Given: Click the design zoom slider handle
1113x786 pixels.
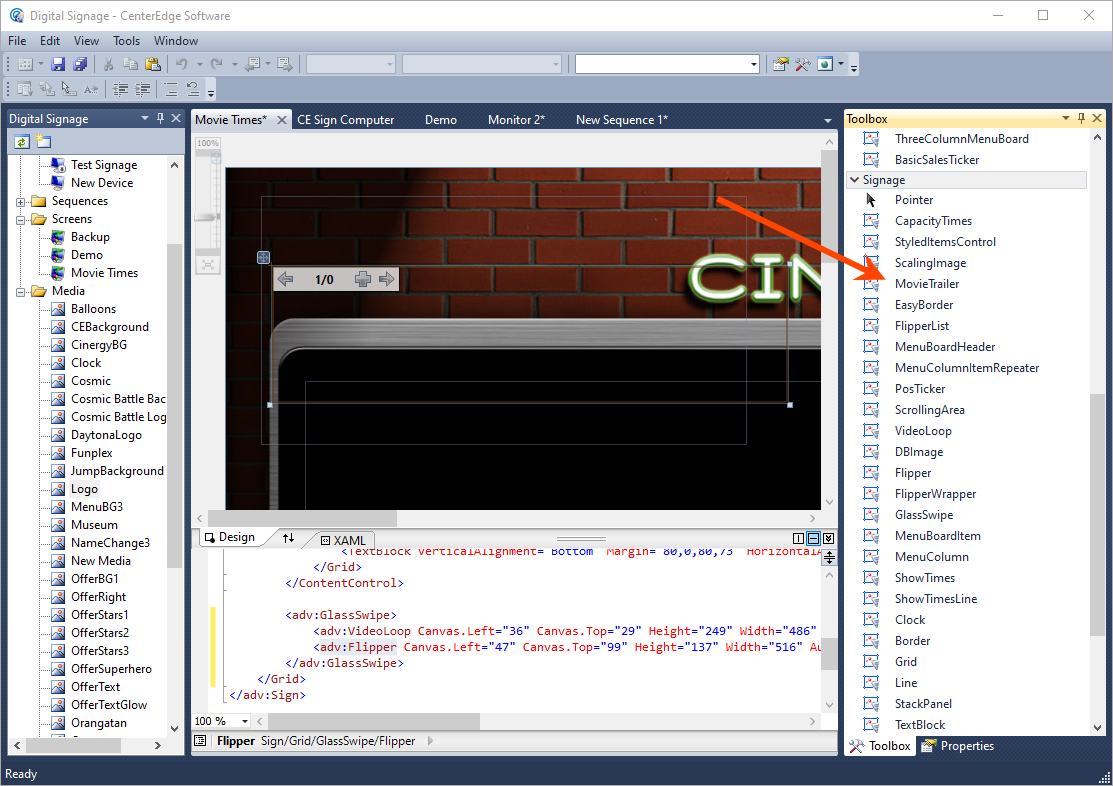Looking at the screenshot, I should pos(206,216).
